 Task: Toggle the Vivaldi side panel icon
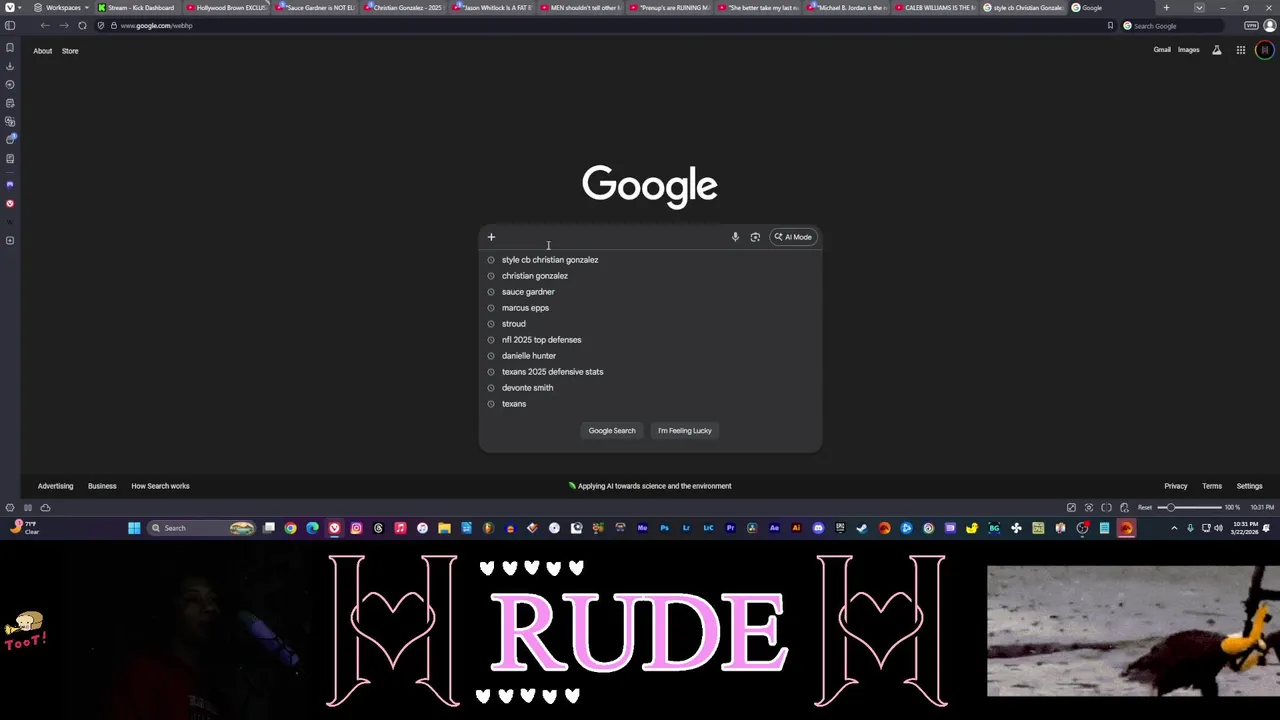click(x=10, y=25)
